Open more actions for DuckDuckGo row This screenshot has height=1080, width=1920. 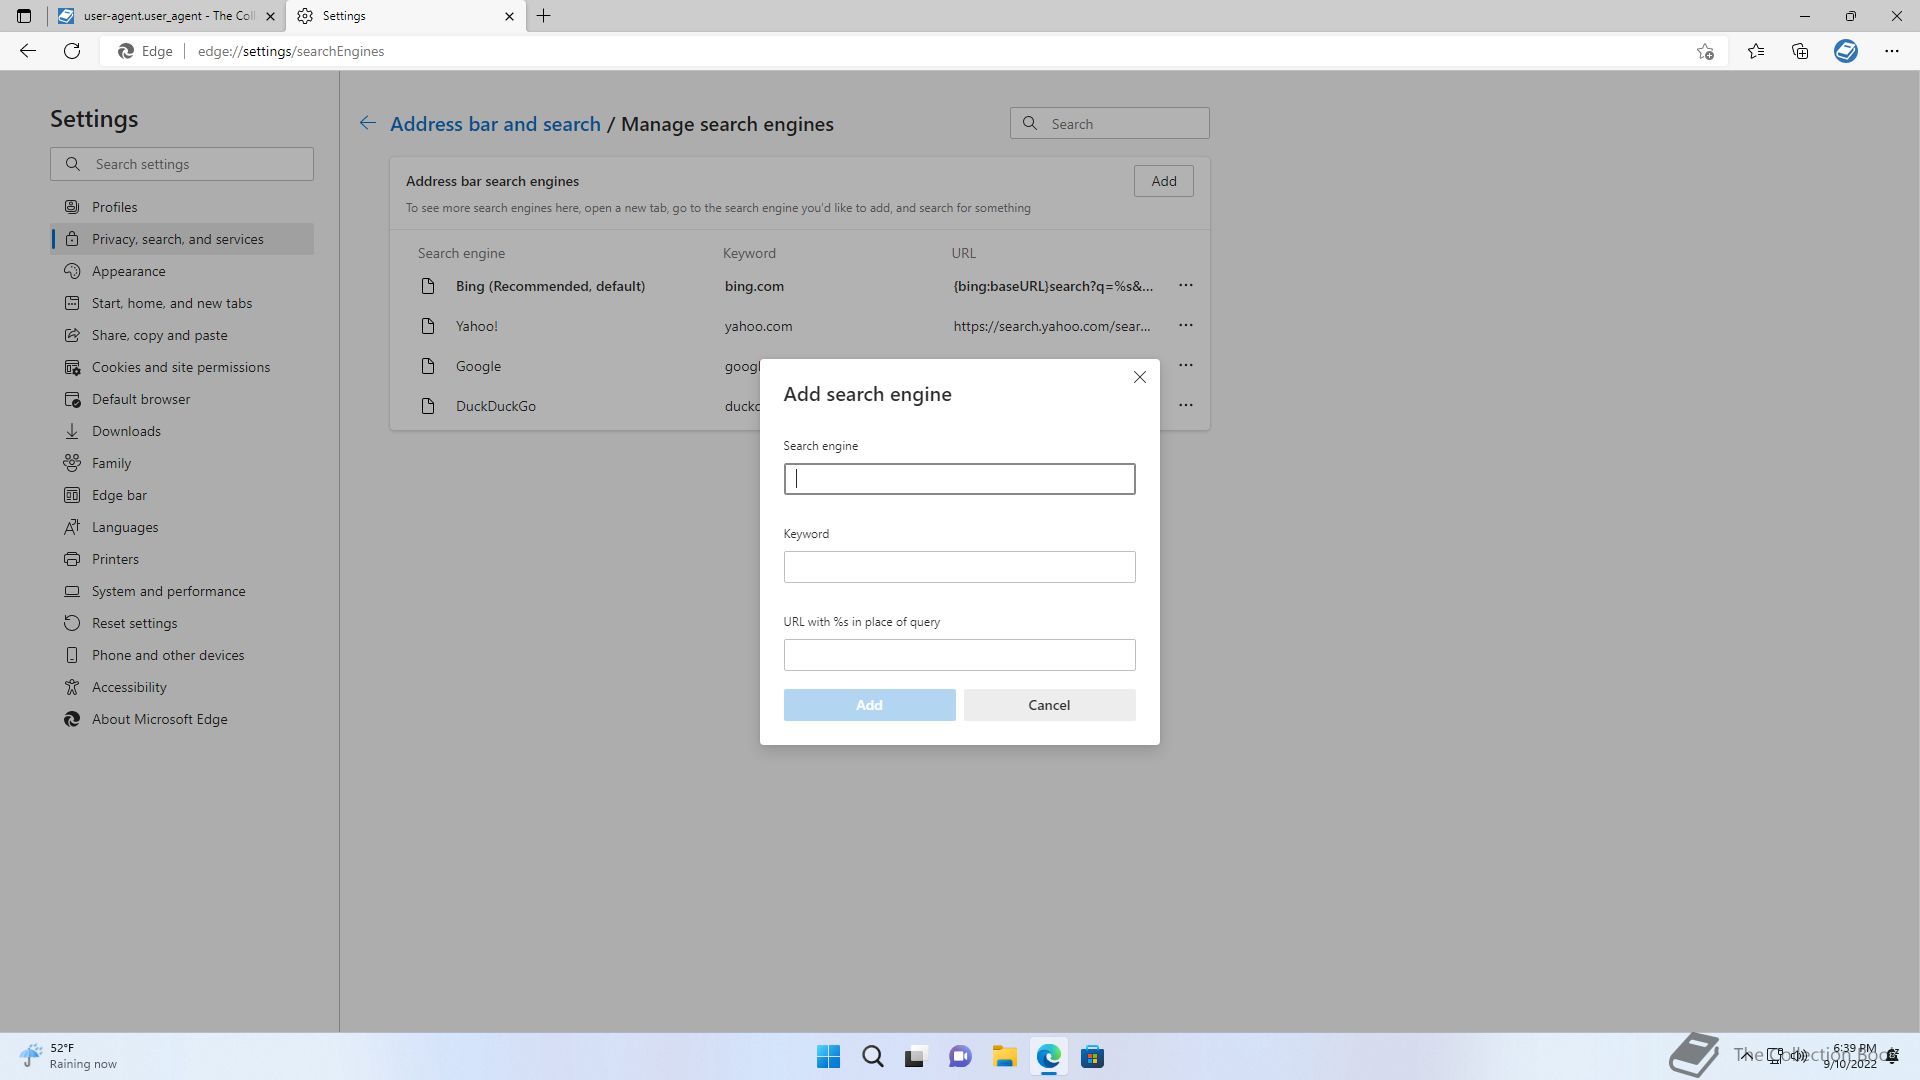[x=1186, y=406]
